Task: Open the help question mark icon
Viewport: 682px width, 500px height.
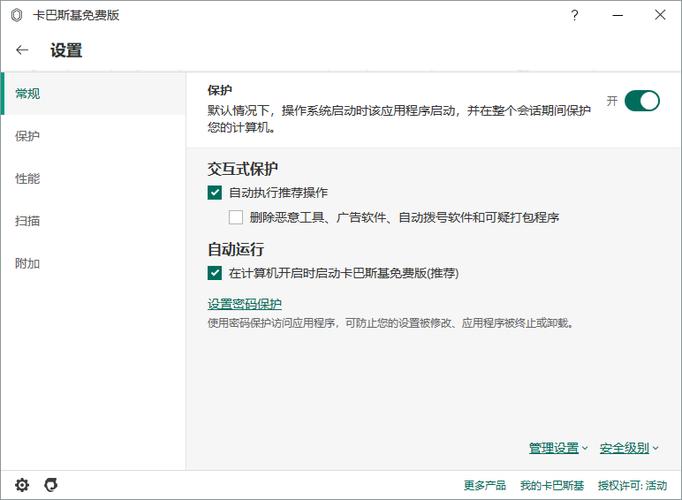Action: click(x=575, y=15)
